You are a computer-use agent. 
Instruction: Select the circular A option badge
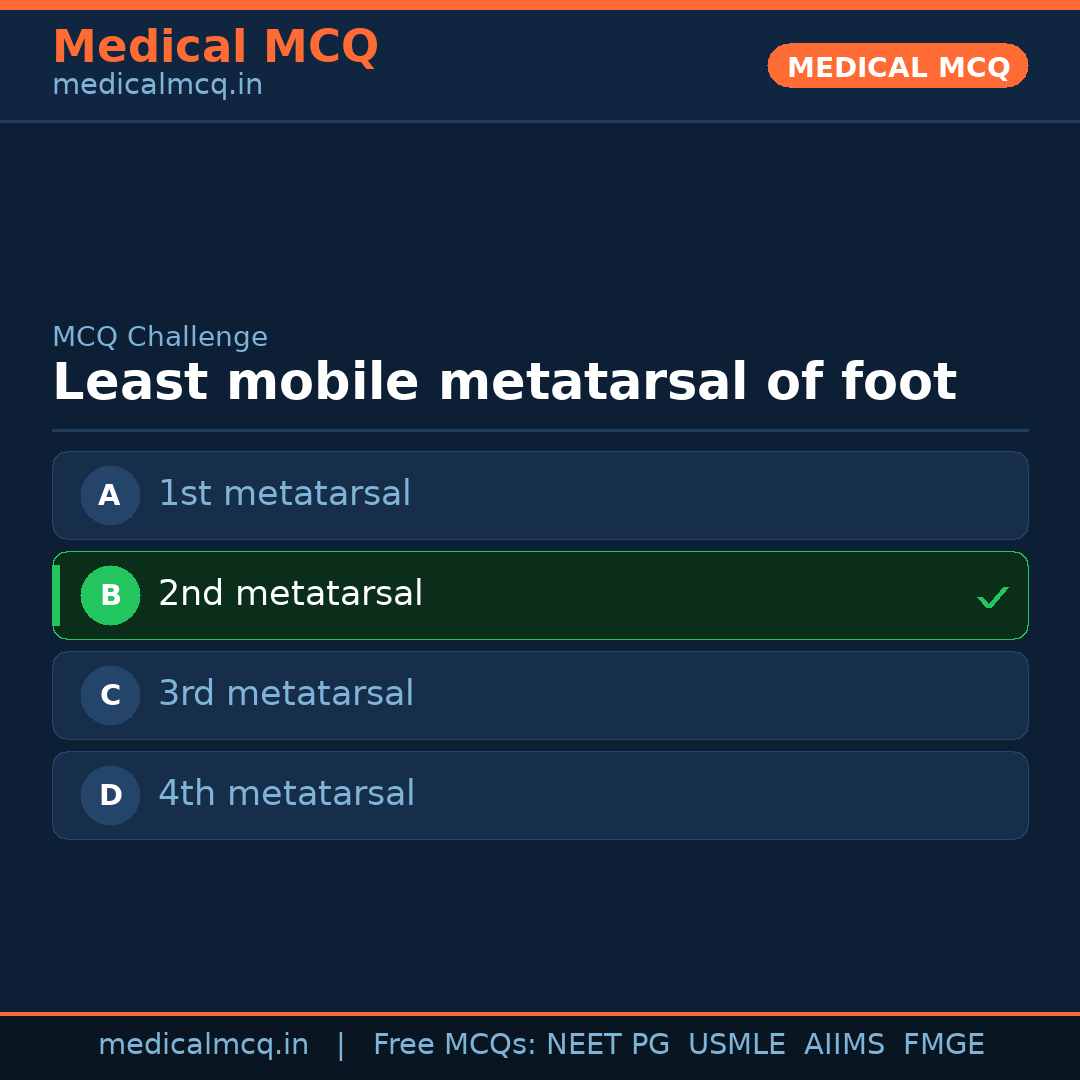pos(110,495)
